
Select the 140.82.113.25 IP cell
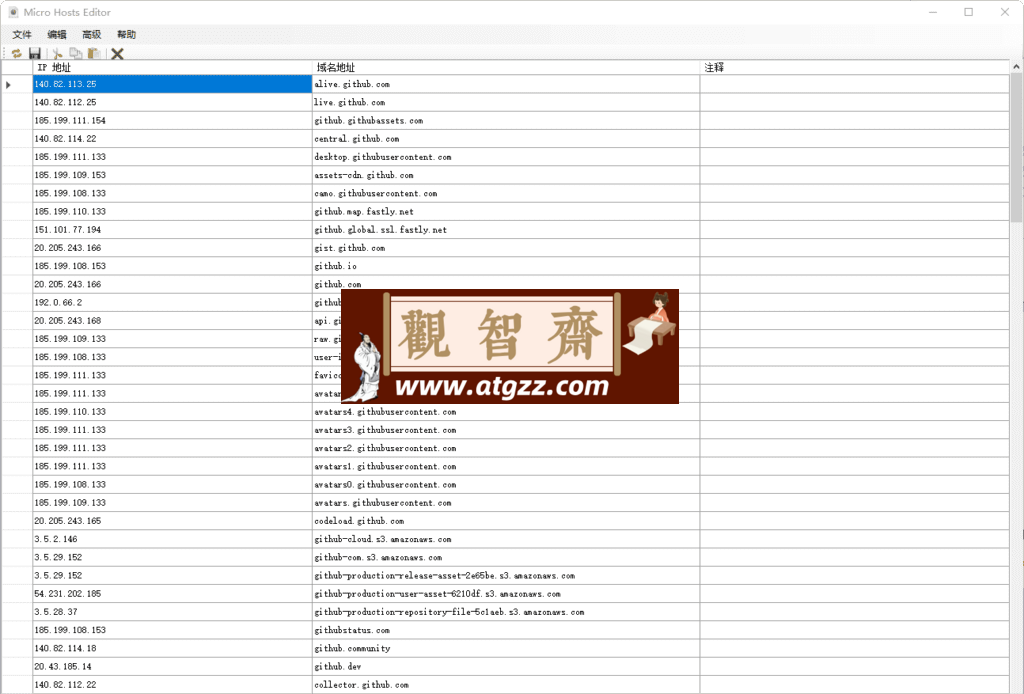172,84
